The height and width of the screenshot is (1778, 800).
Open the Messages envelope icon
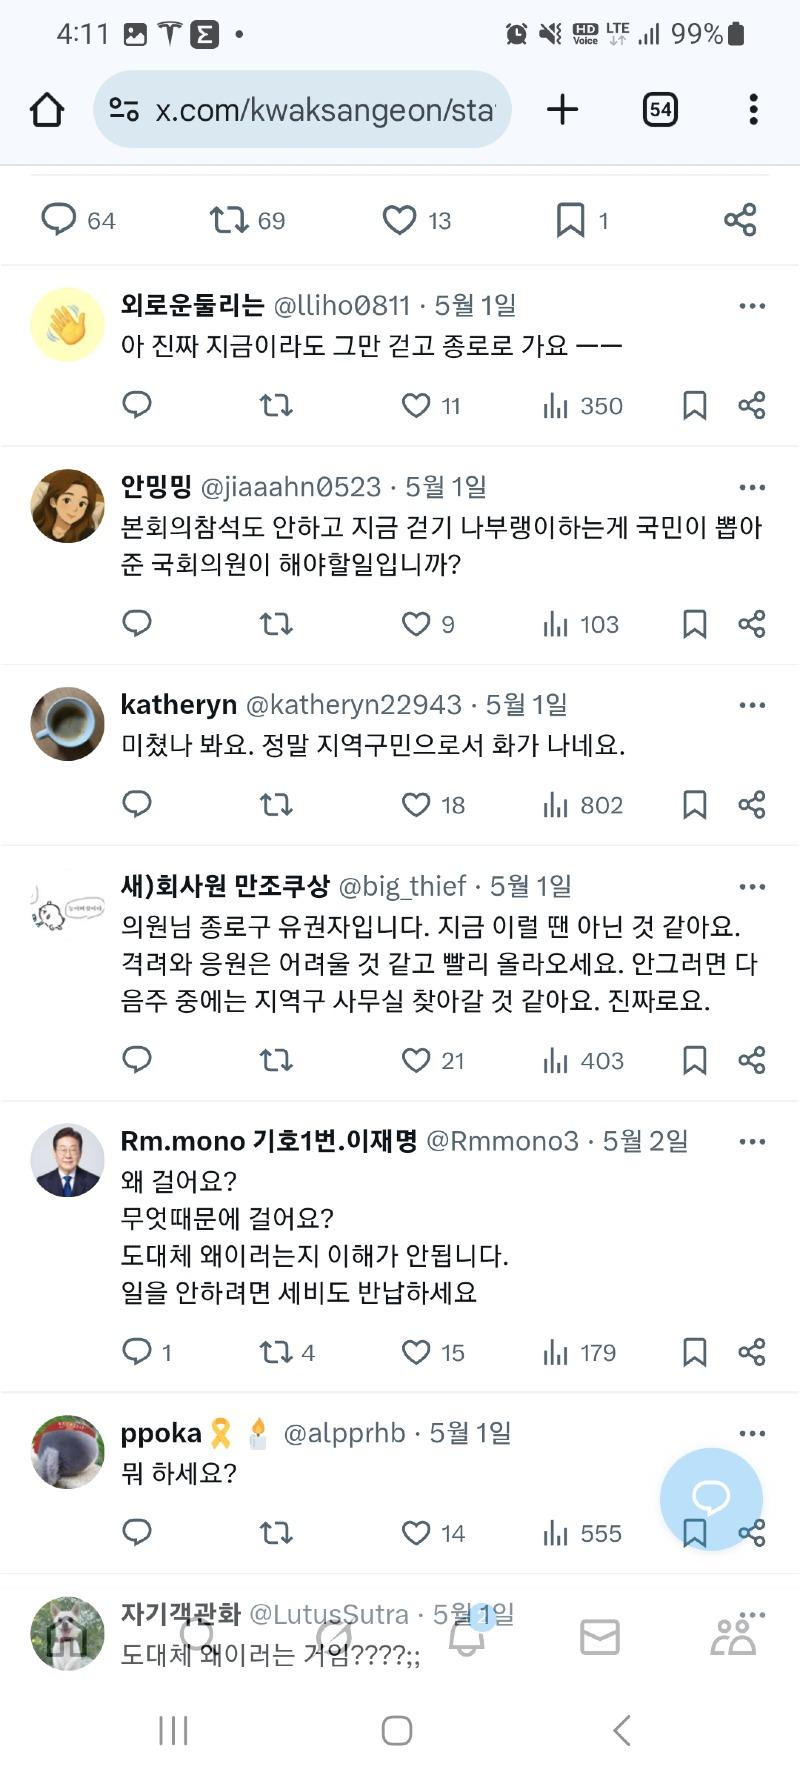pyautogui.click(x=600, y=1637)
